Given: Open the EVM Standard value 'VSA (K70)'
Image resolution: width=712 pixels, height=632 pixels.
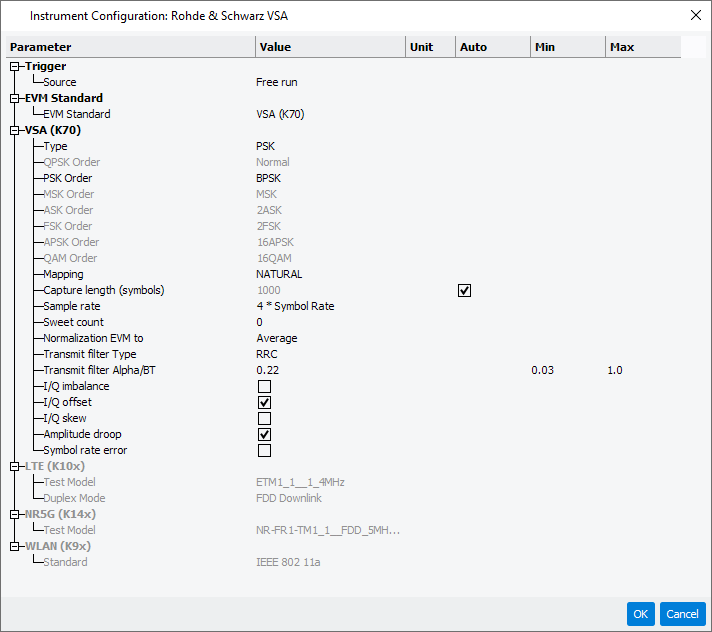Looking at the screenshot, I should pyautogui.click(x=280, y=114).
